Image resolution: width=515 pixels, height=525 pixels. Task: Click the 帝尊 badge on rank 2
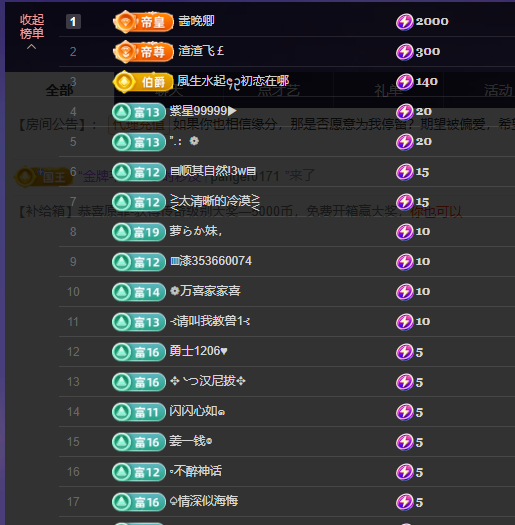143,52
